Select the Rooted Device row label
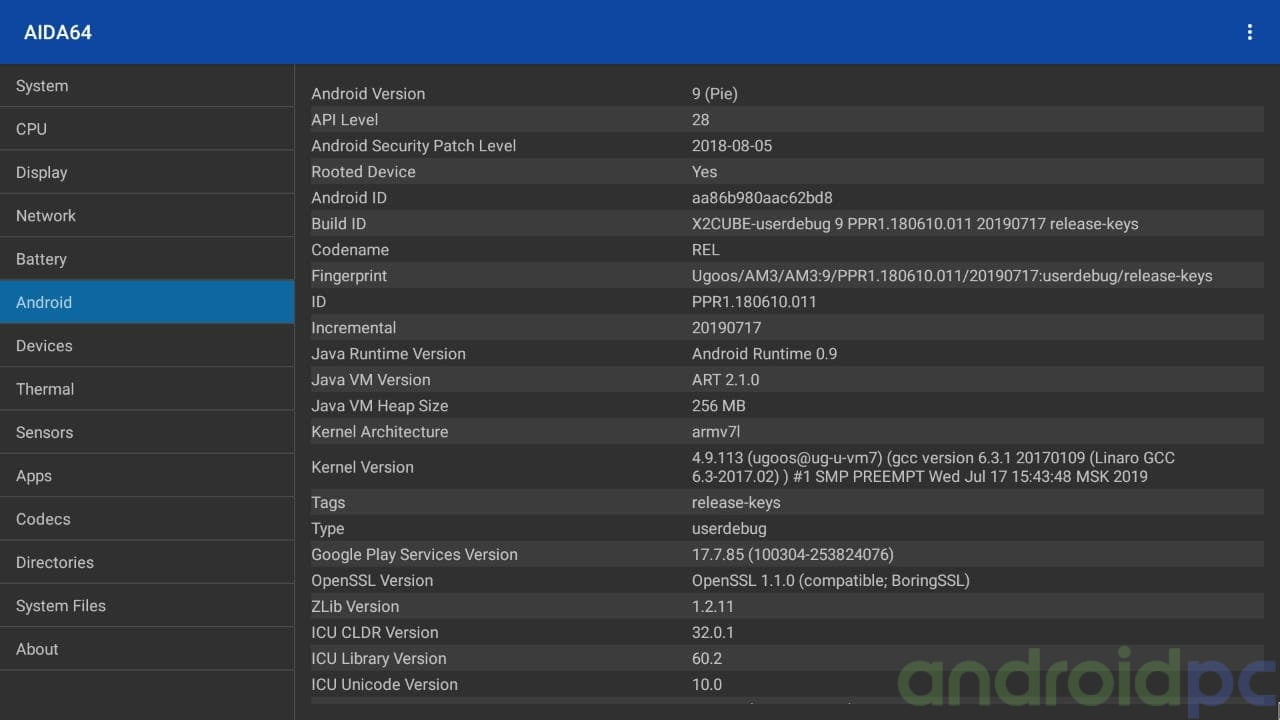Screen dimensions: 1280x720 [363, 172]
